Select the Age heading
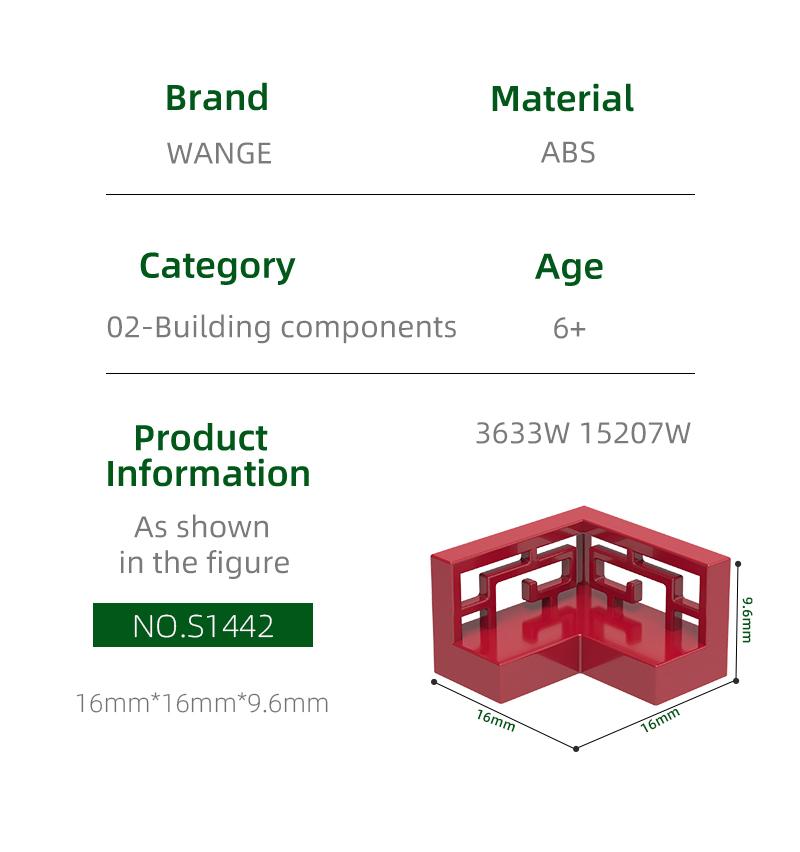800x852 pixels. pyautogui.click(x=569, y=267)
